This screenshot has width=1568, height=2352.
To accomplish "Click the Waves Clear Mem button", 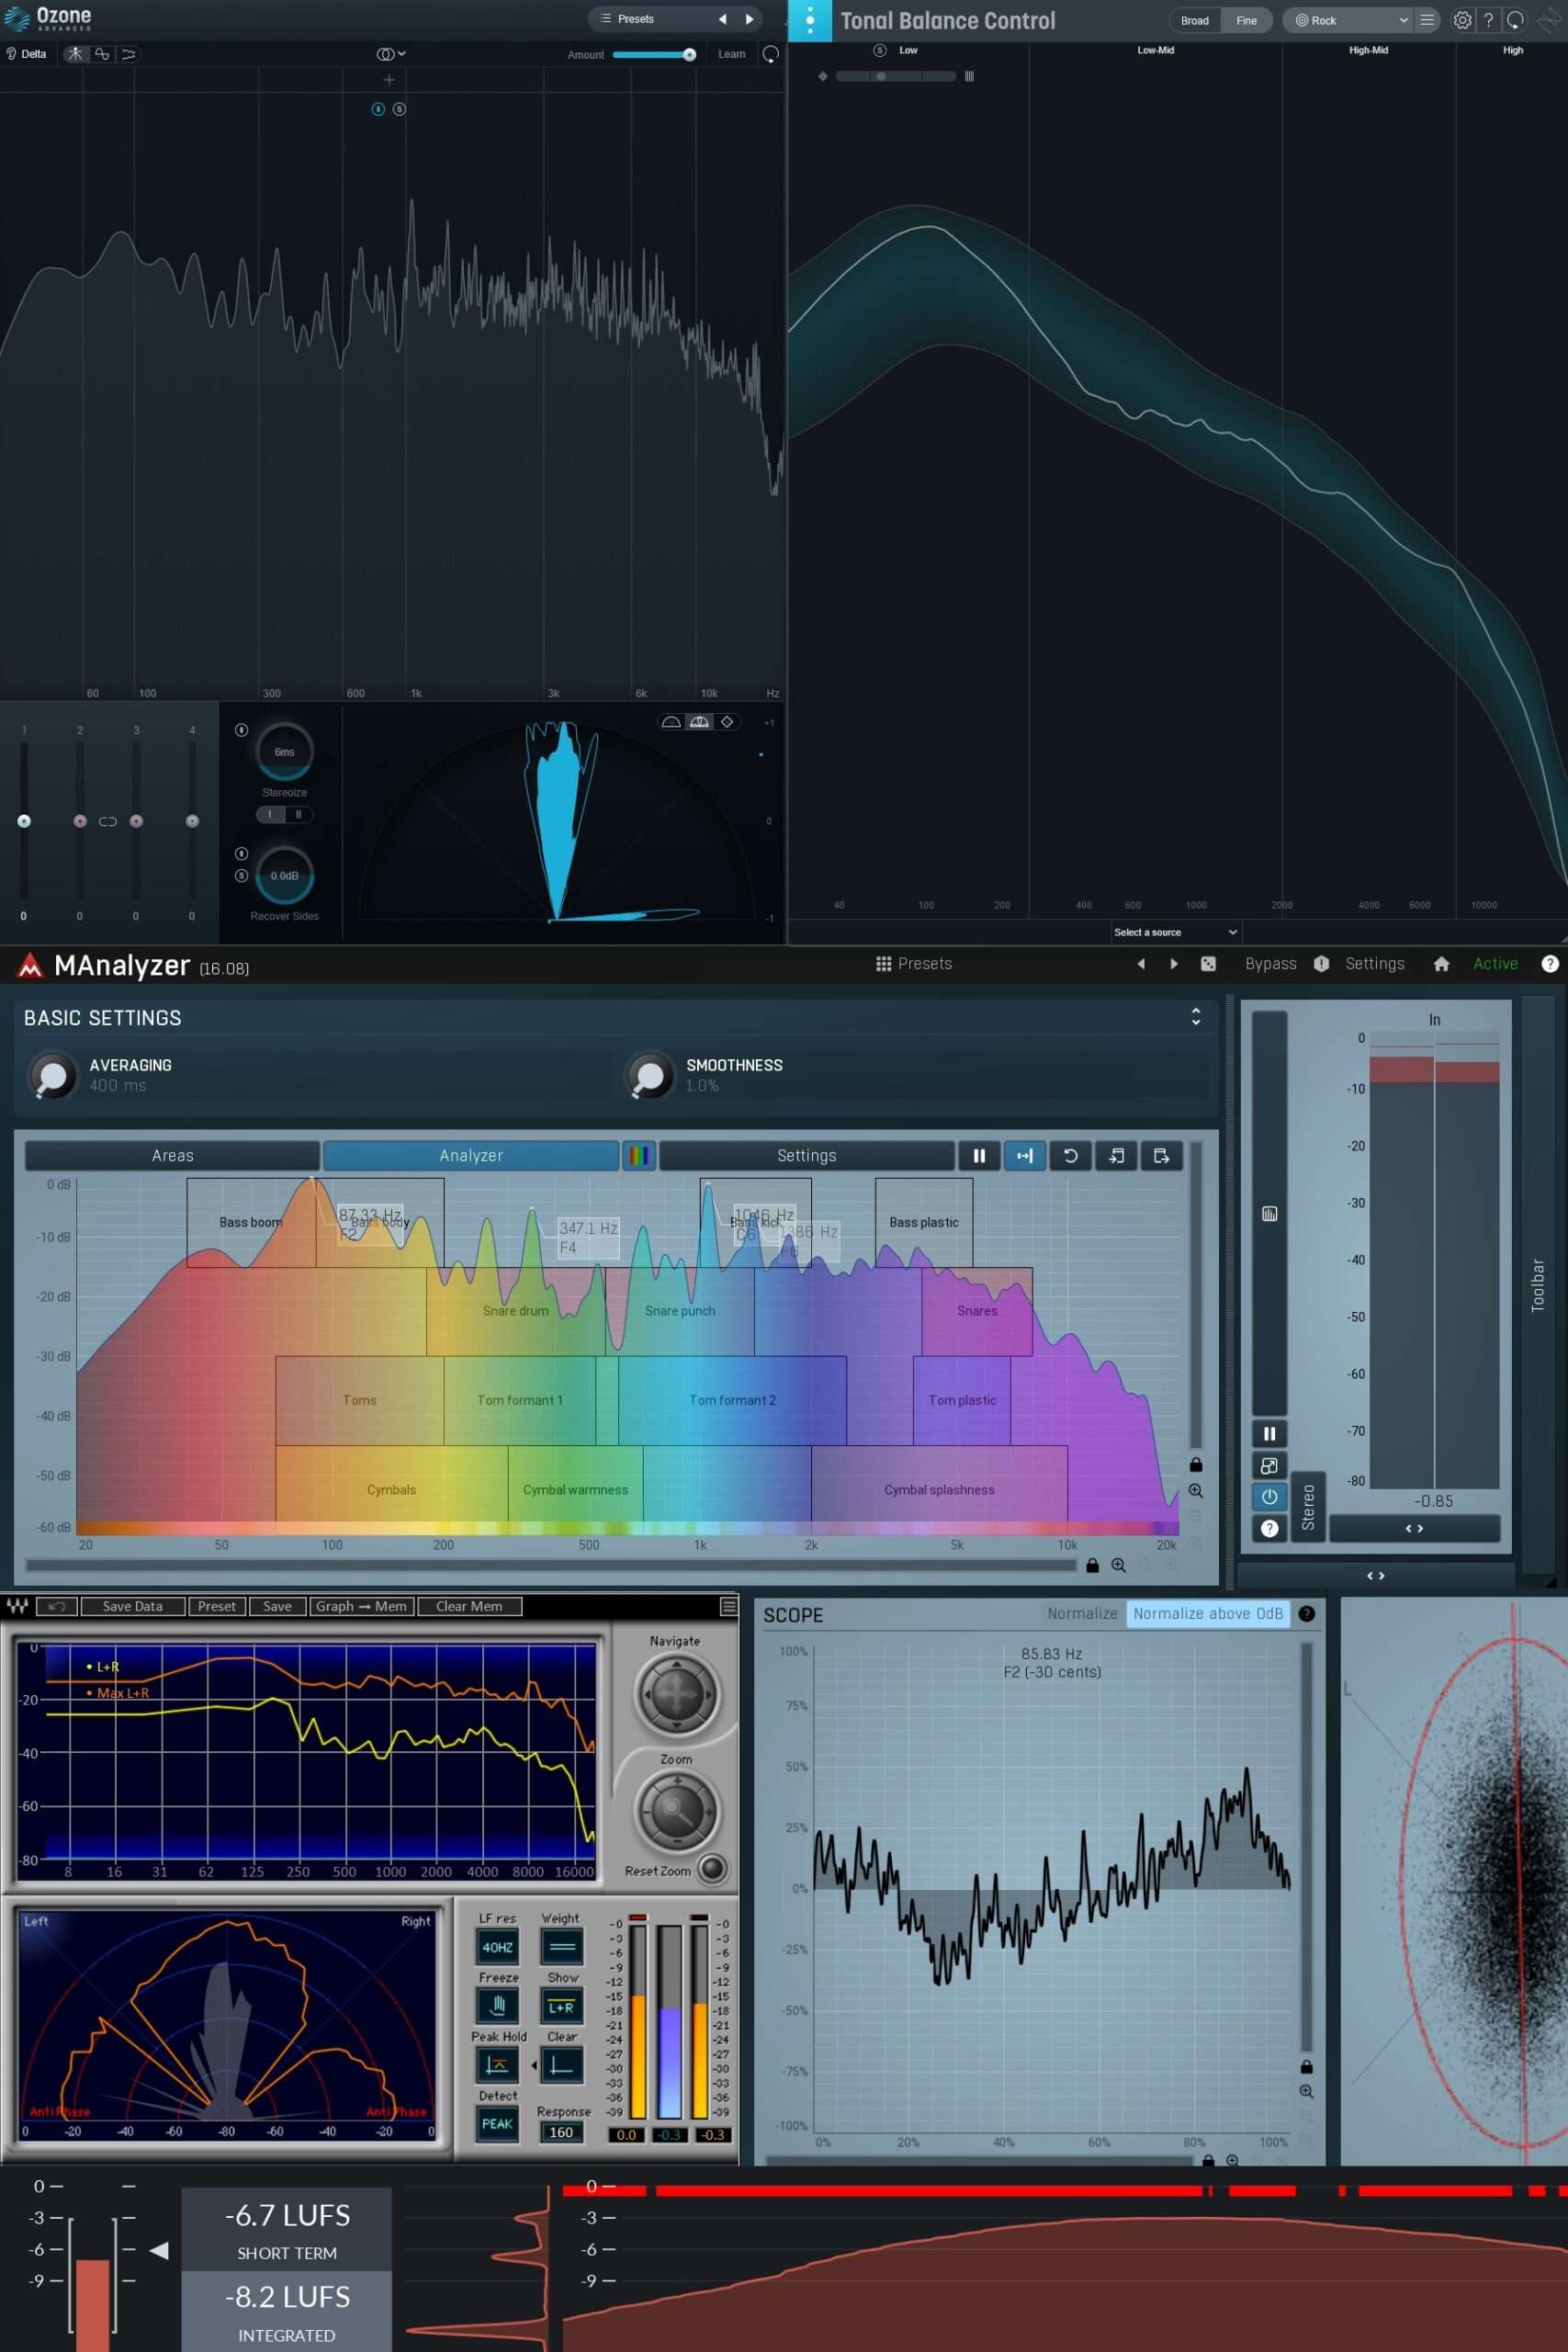I will (469, 1606).
